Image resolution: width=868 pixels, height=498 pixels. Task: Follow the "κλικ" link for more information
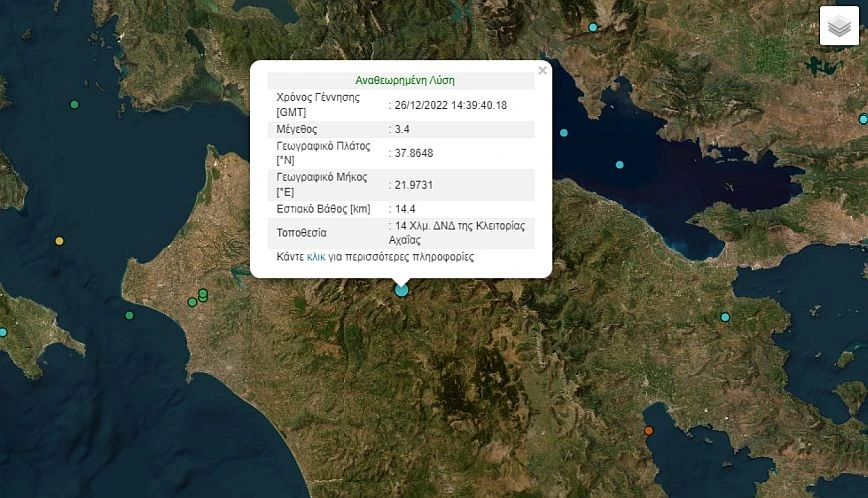(x=316, y=257)
